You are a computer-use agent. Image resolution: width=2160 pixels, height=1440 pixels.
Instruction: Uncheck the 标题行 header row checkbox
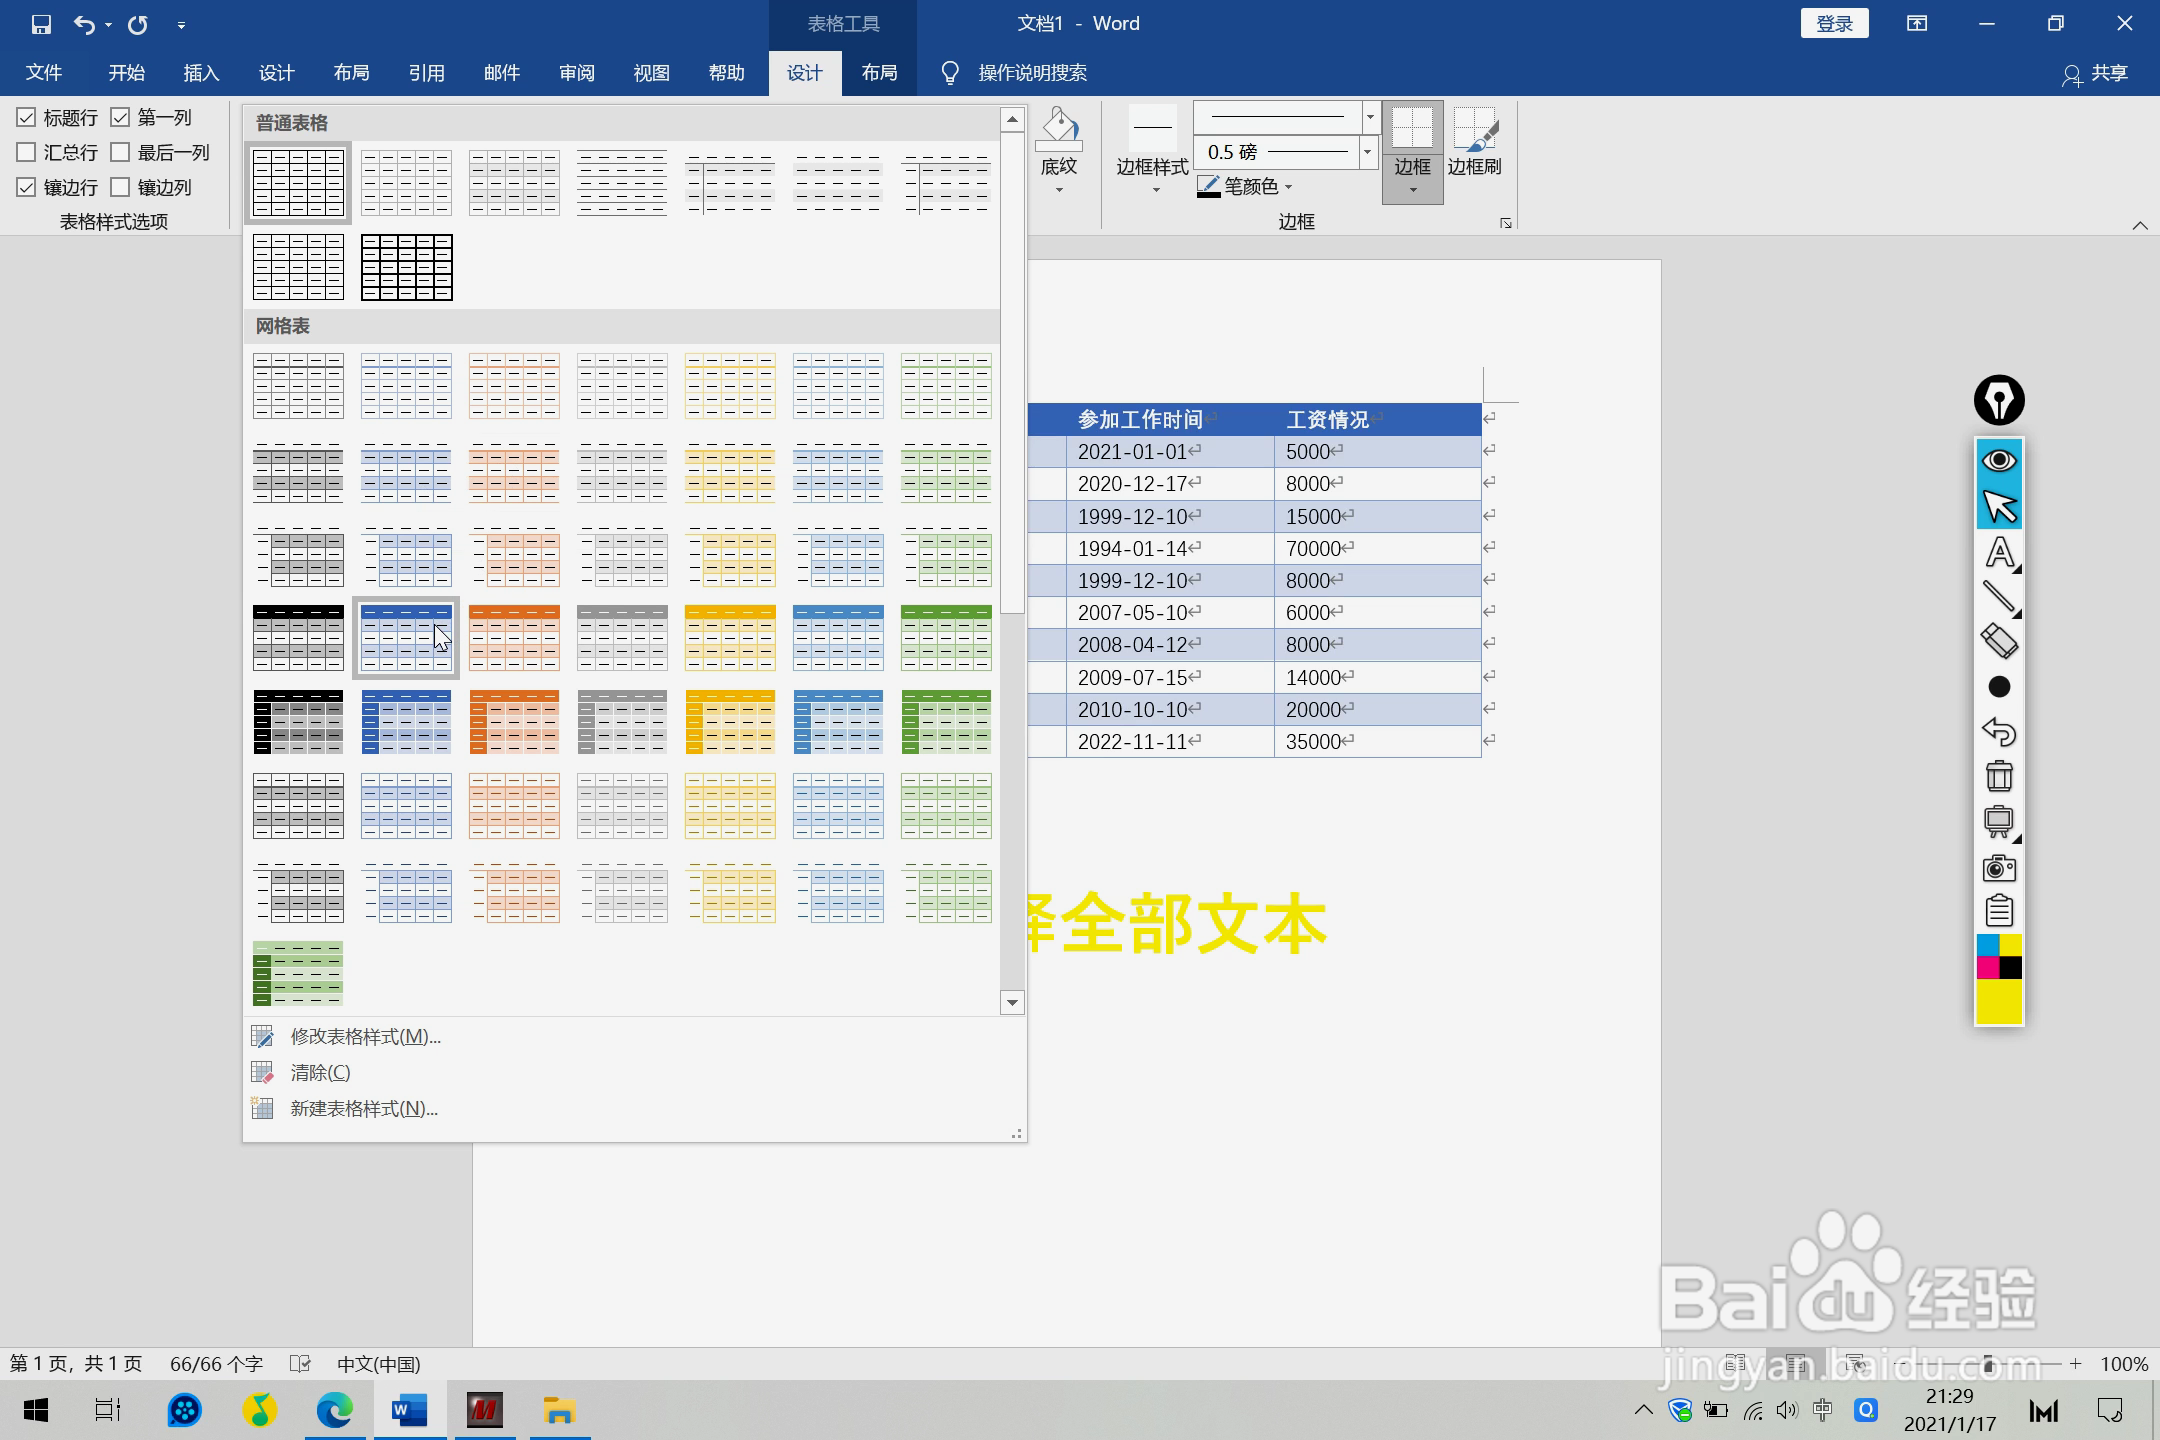pos(27,118)
